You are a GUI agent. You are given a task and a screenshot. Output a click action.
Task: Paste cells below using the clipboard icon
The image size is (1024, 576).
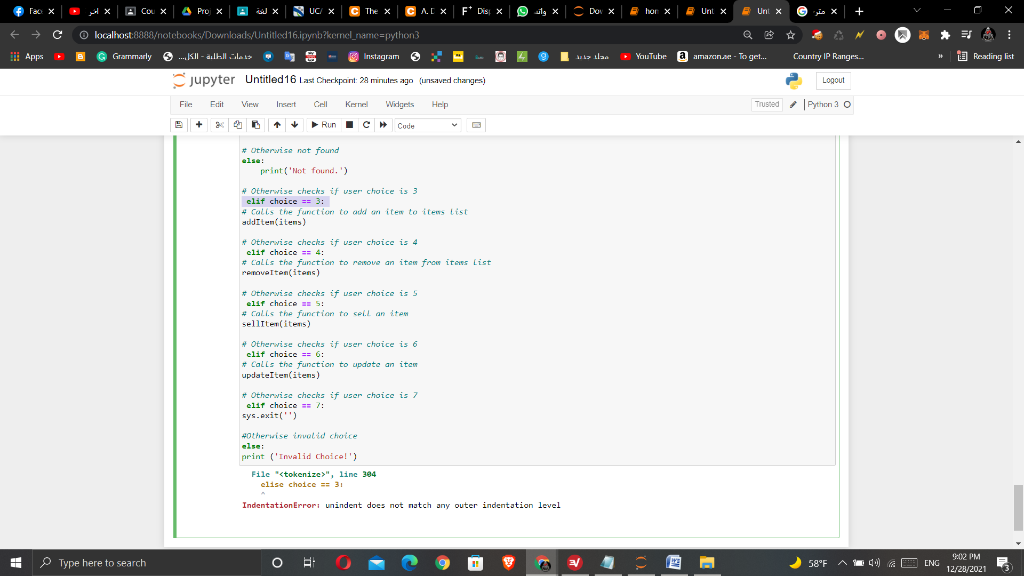(256, 125)
